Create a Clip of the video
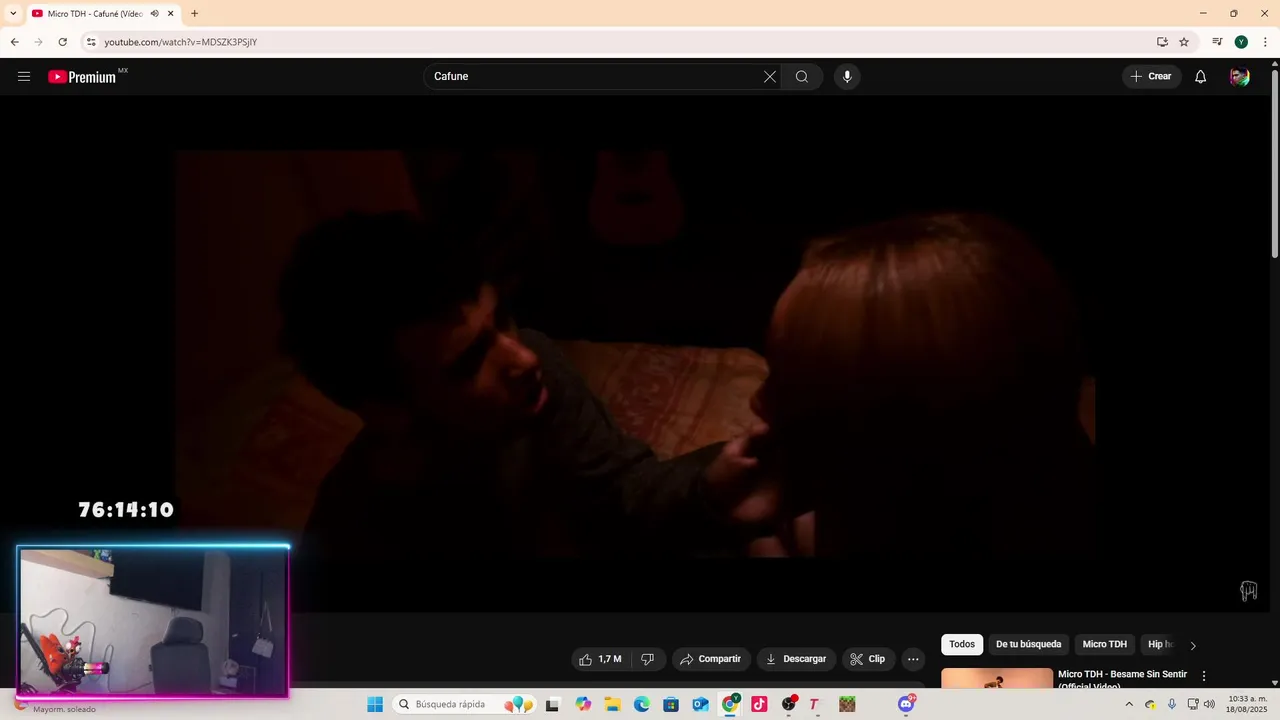Viewport: 1280px width, 720px height. [868, 659]
